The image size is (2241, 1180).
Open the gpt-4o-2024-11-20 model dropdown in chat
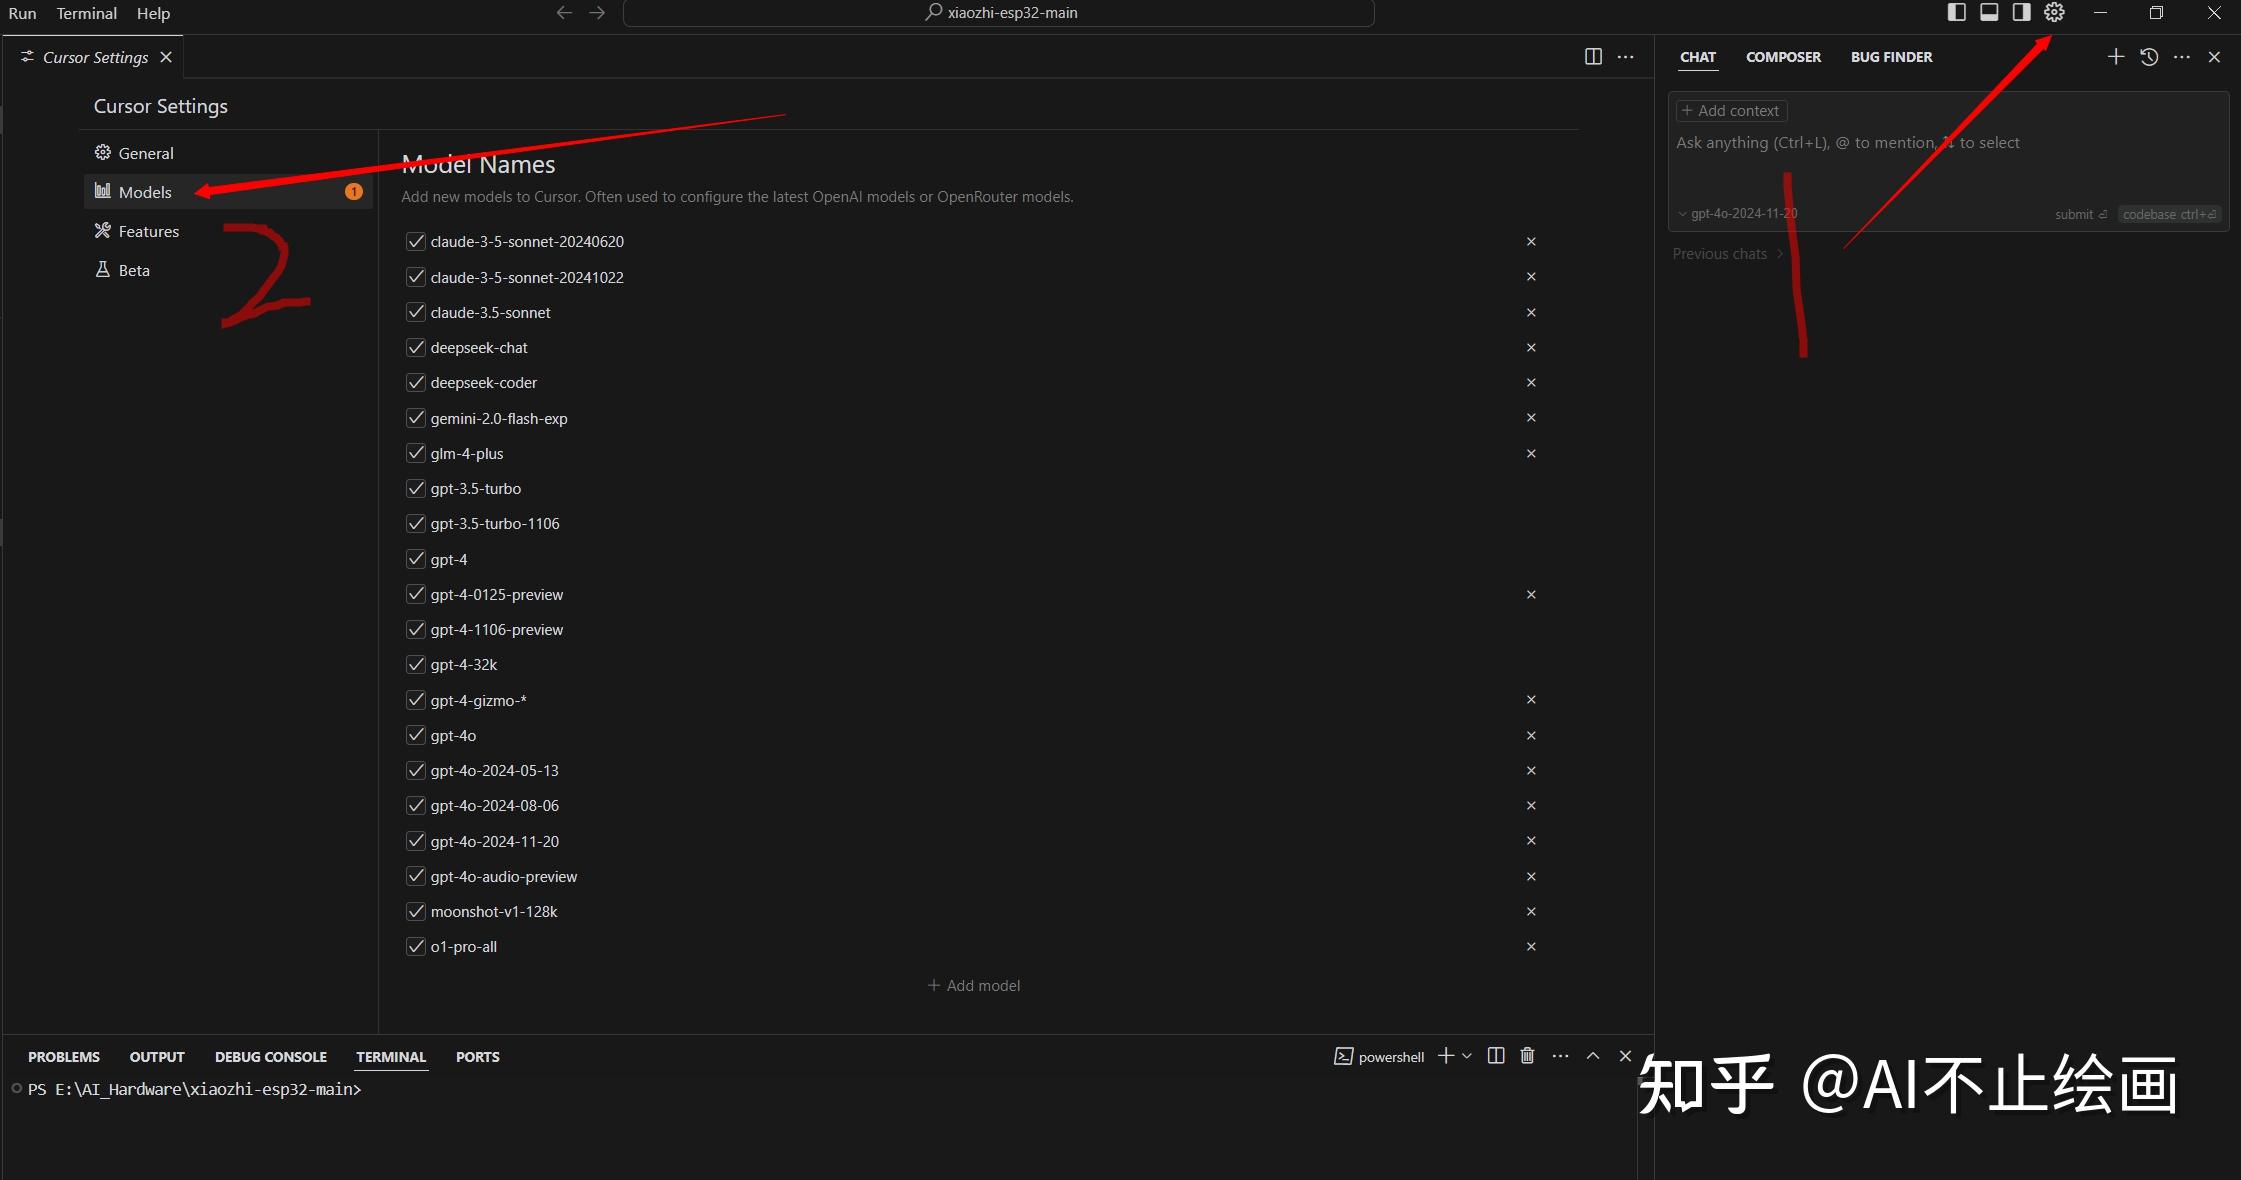coord(1739,214)
